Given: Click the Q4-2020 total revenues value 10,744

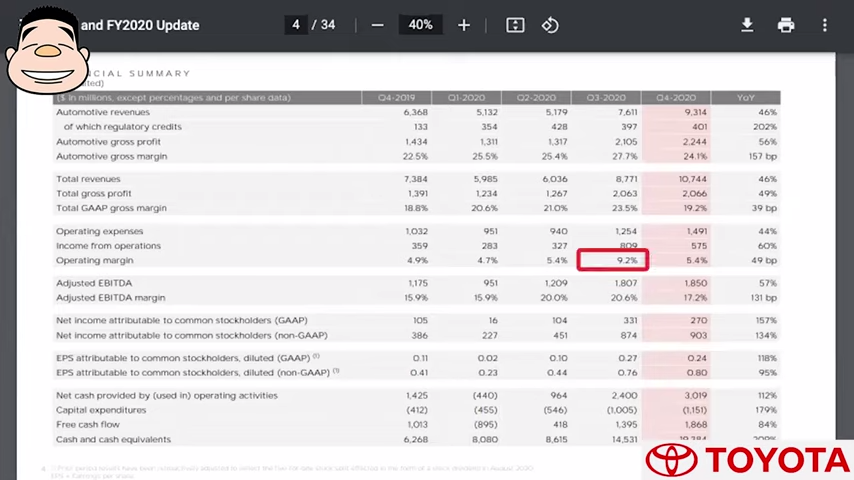Looking at the screenshot, I should pyautogui.click(x=691, y=179).
